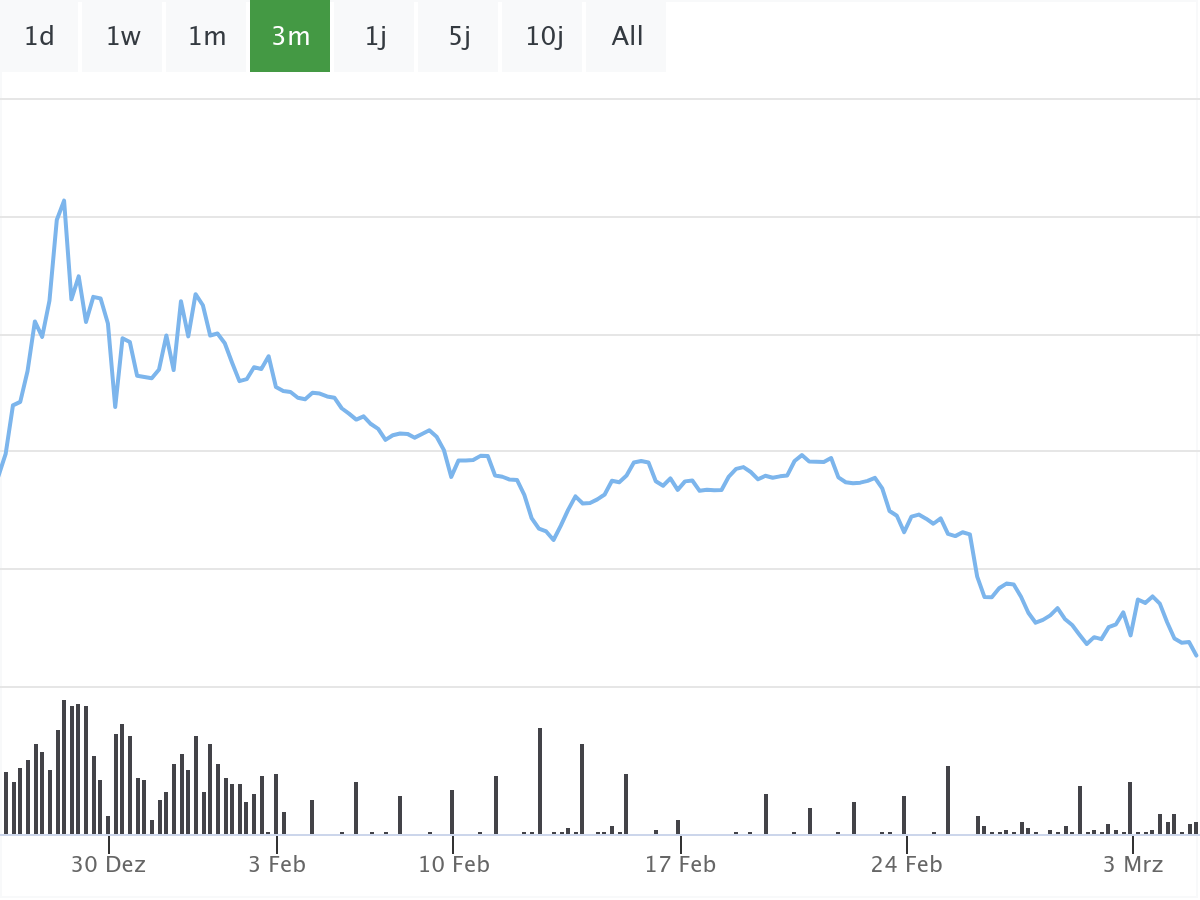
Task: Select the 10 Feb axis label
Action: point(453,865)
